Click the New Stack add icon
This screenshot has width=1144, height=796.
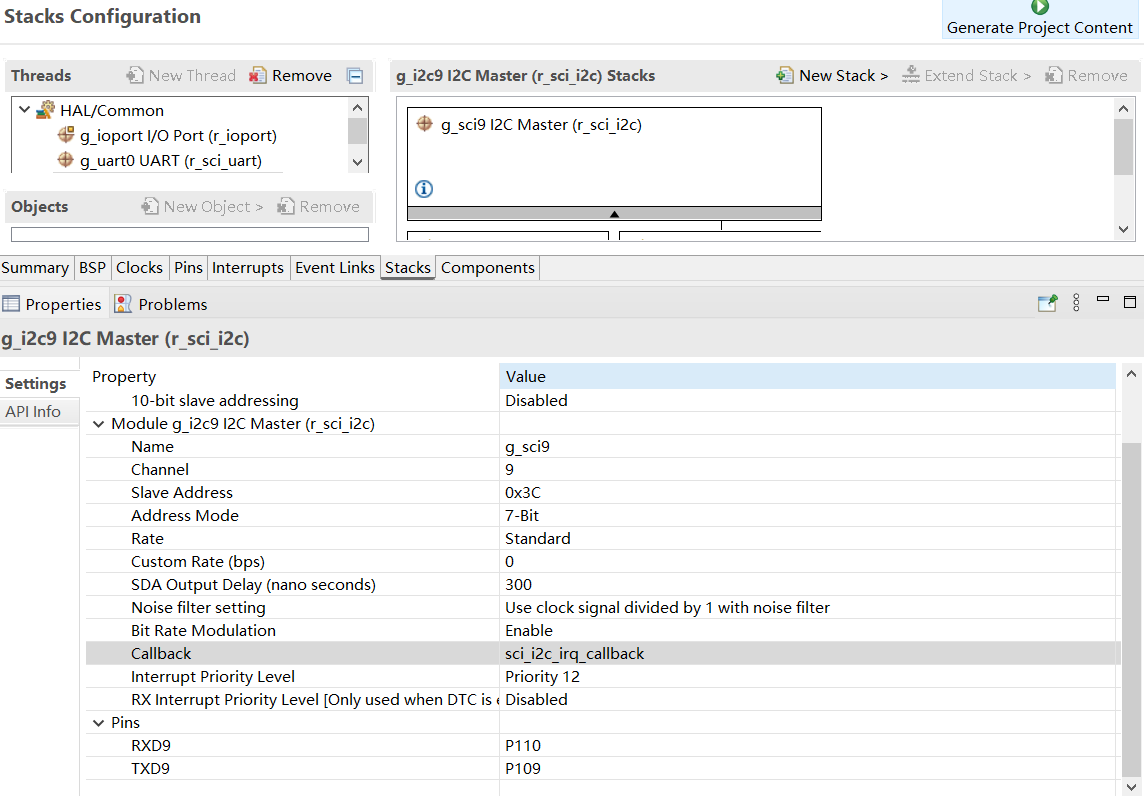[785, 75]
